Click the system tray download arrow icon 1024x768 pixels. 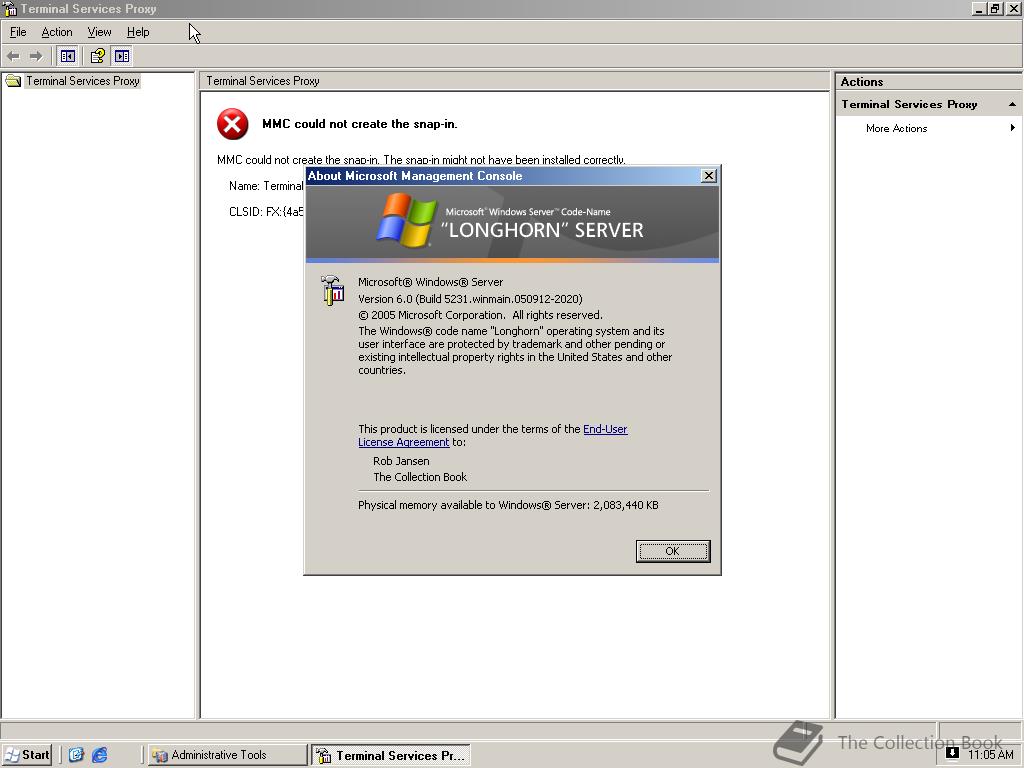pyautogui.click(x=952, y=752)
